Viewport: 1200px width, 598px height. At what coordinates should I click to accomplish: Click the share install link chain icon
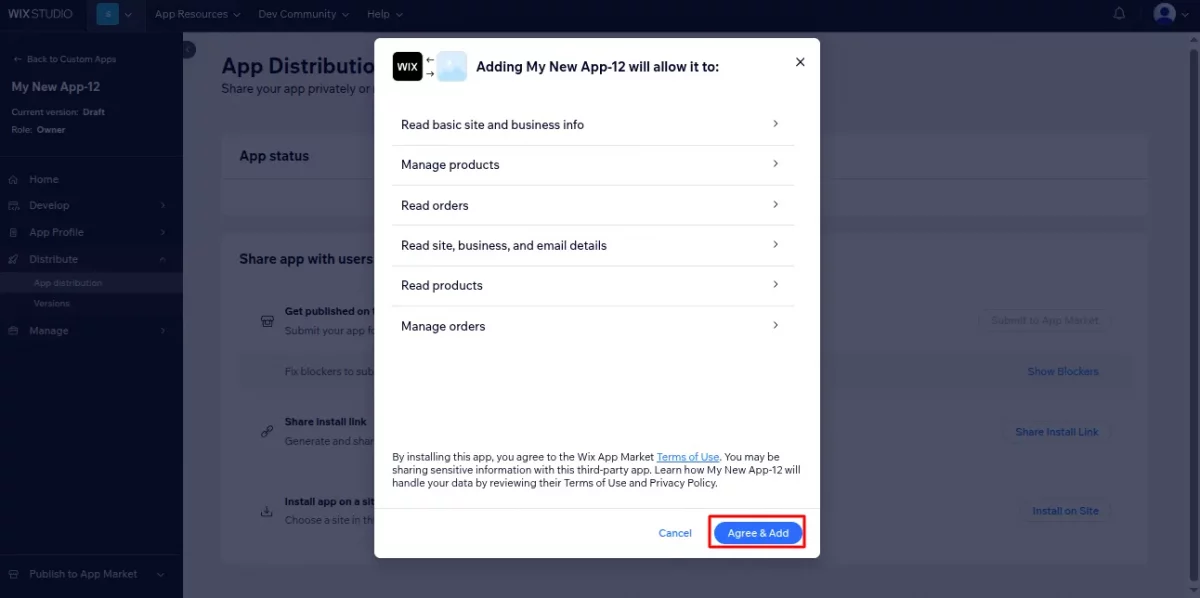coord(267,432)
